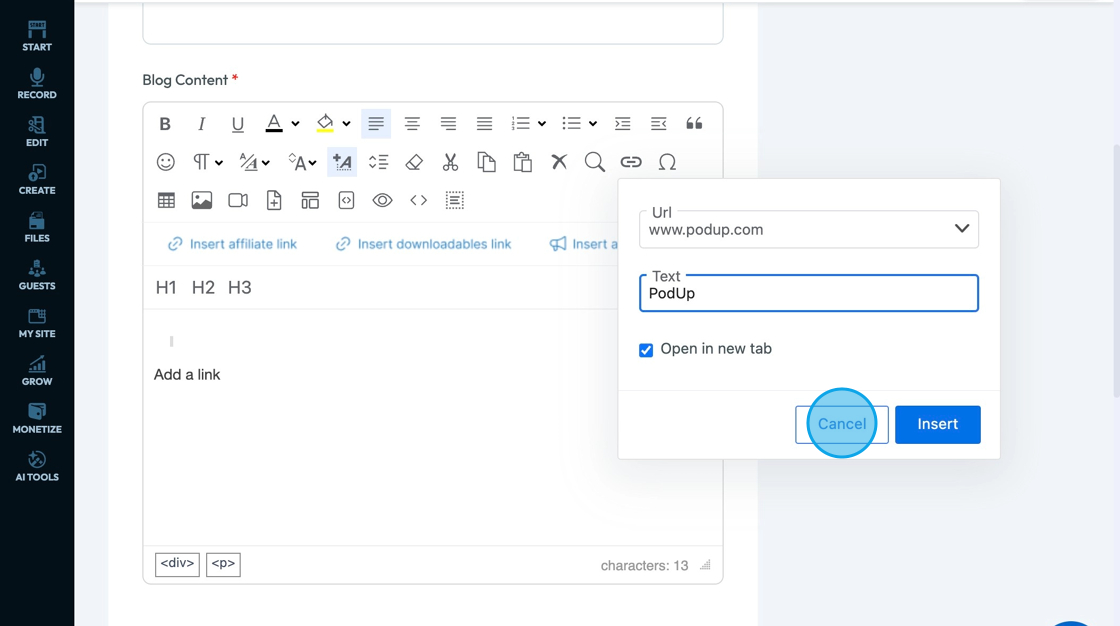
Task: Insert special character omega icon
Action: (667, 162)
